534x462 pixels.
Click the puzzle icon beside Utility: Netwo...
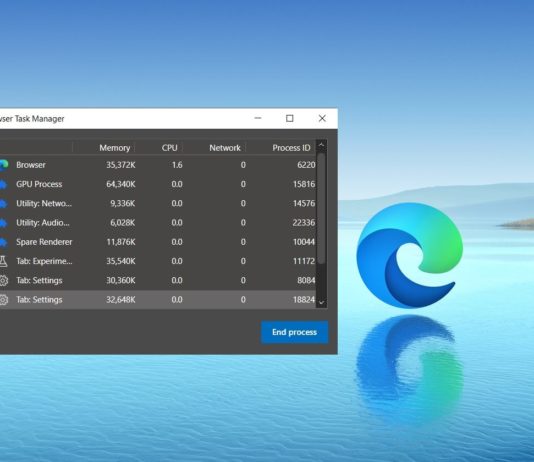3,204
